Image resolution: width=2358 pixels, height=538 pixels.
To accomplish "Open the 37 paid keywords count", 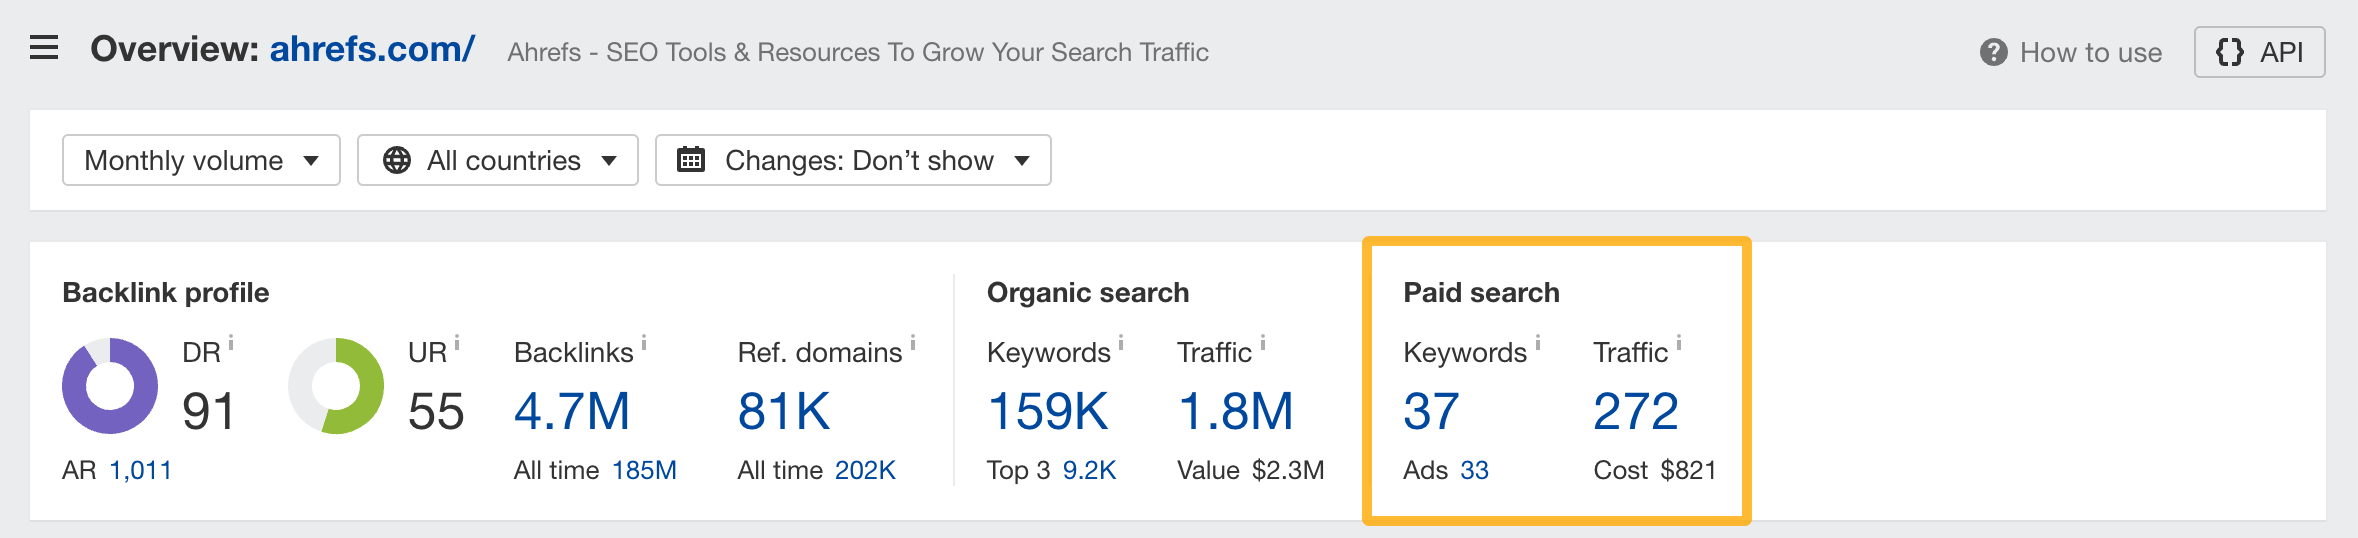I will 1432,411.
